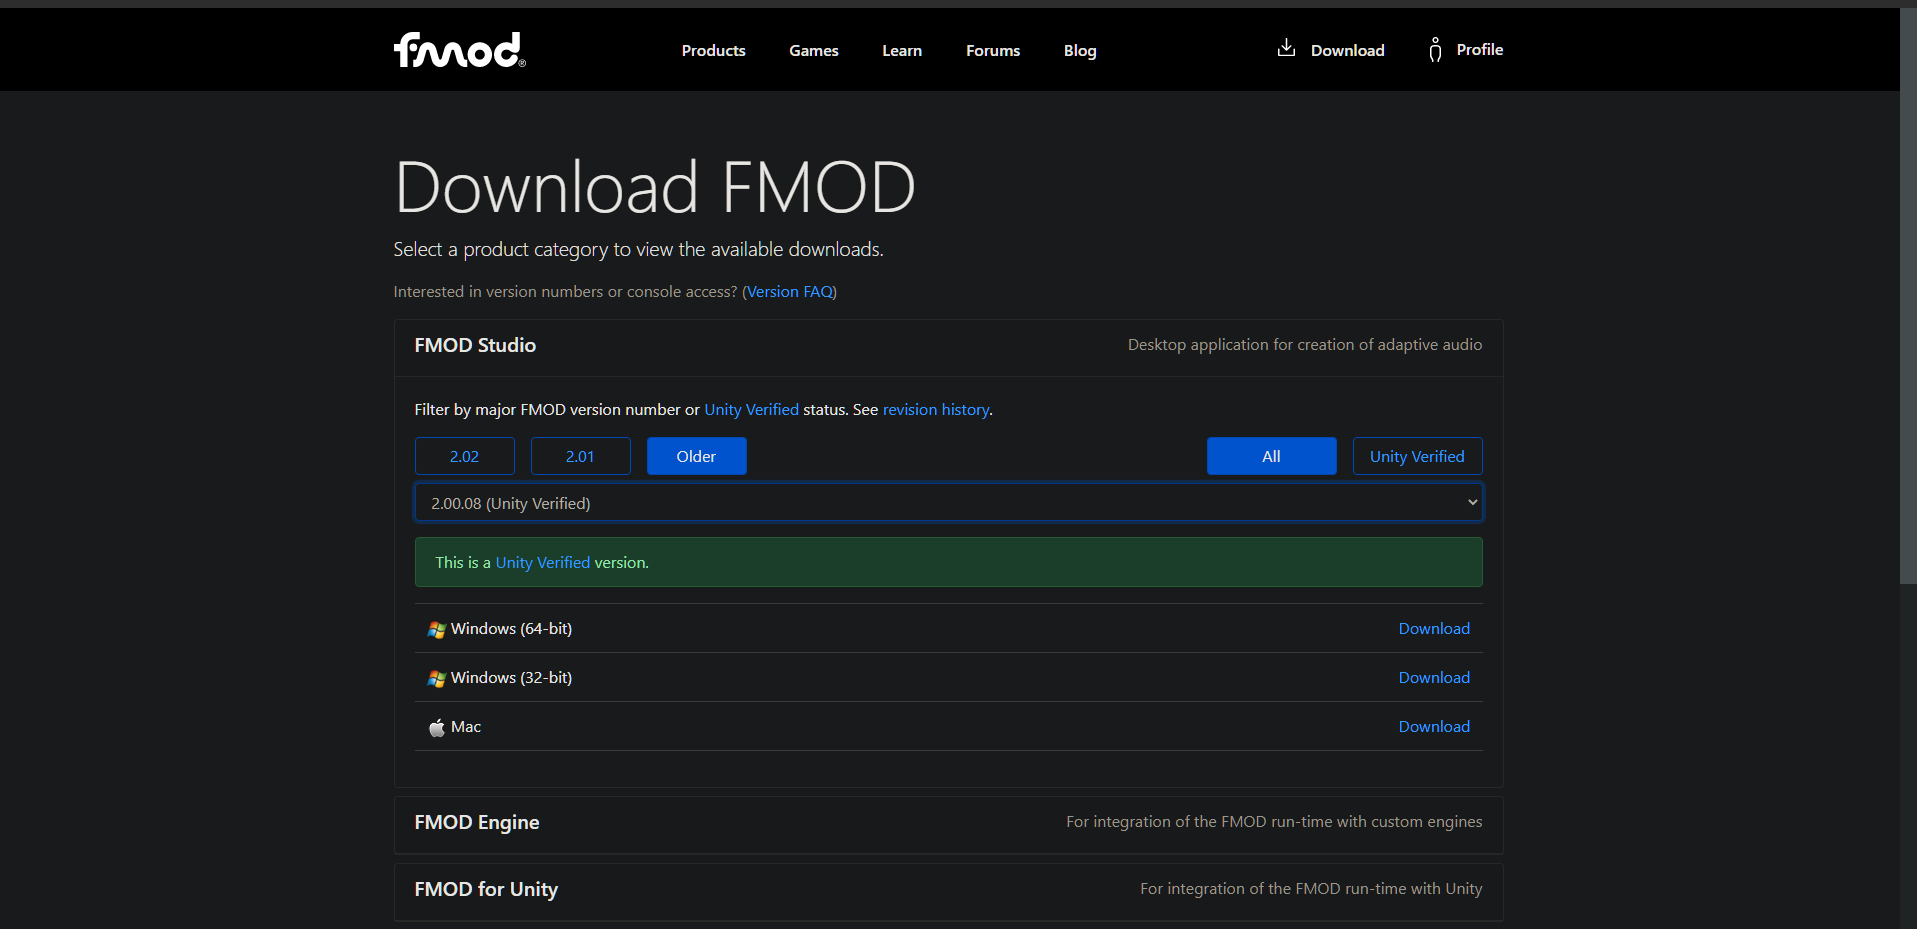Click the profile person icon
Image resolution: width=1917 pixels, height=929 pixels.
coord(1435,50)
